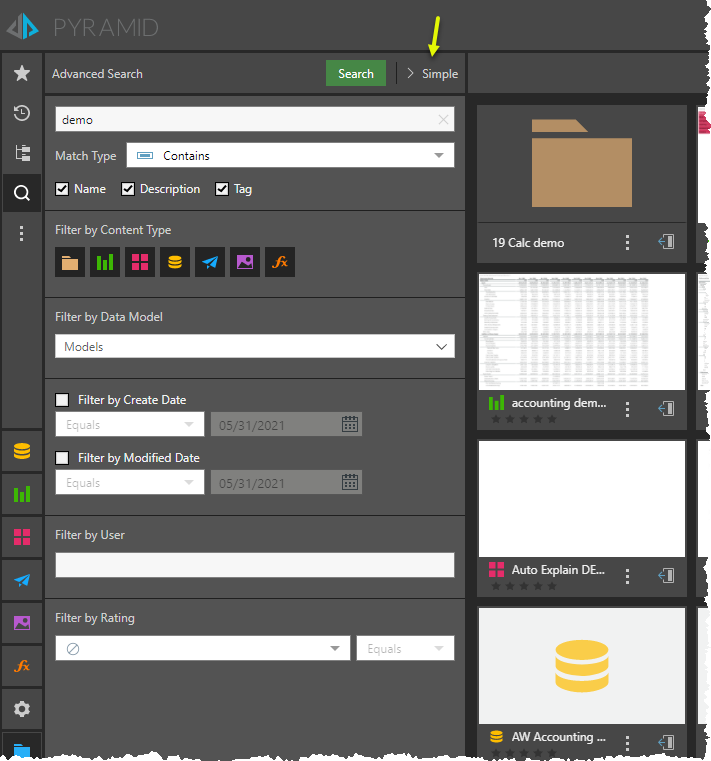Uncheck the Name checkbox
Image resolution: width=711 pixels, height=761 pixels.
[62, 189]
